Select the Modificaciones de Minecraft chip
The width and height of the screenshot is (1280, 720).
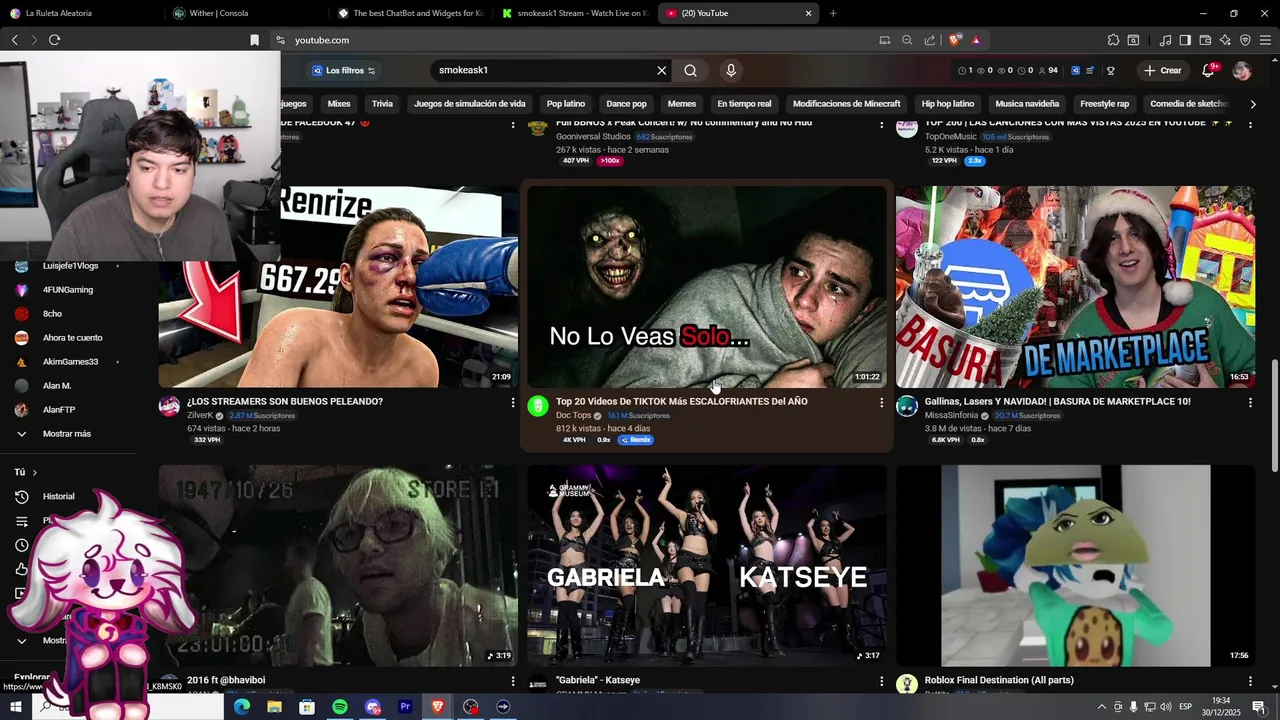click(846, 104)
